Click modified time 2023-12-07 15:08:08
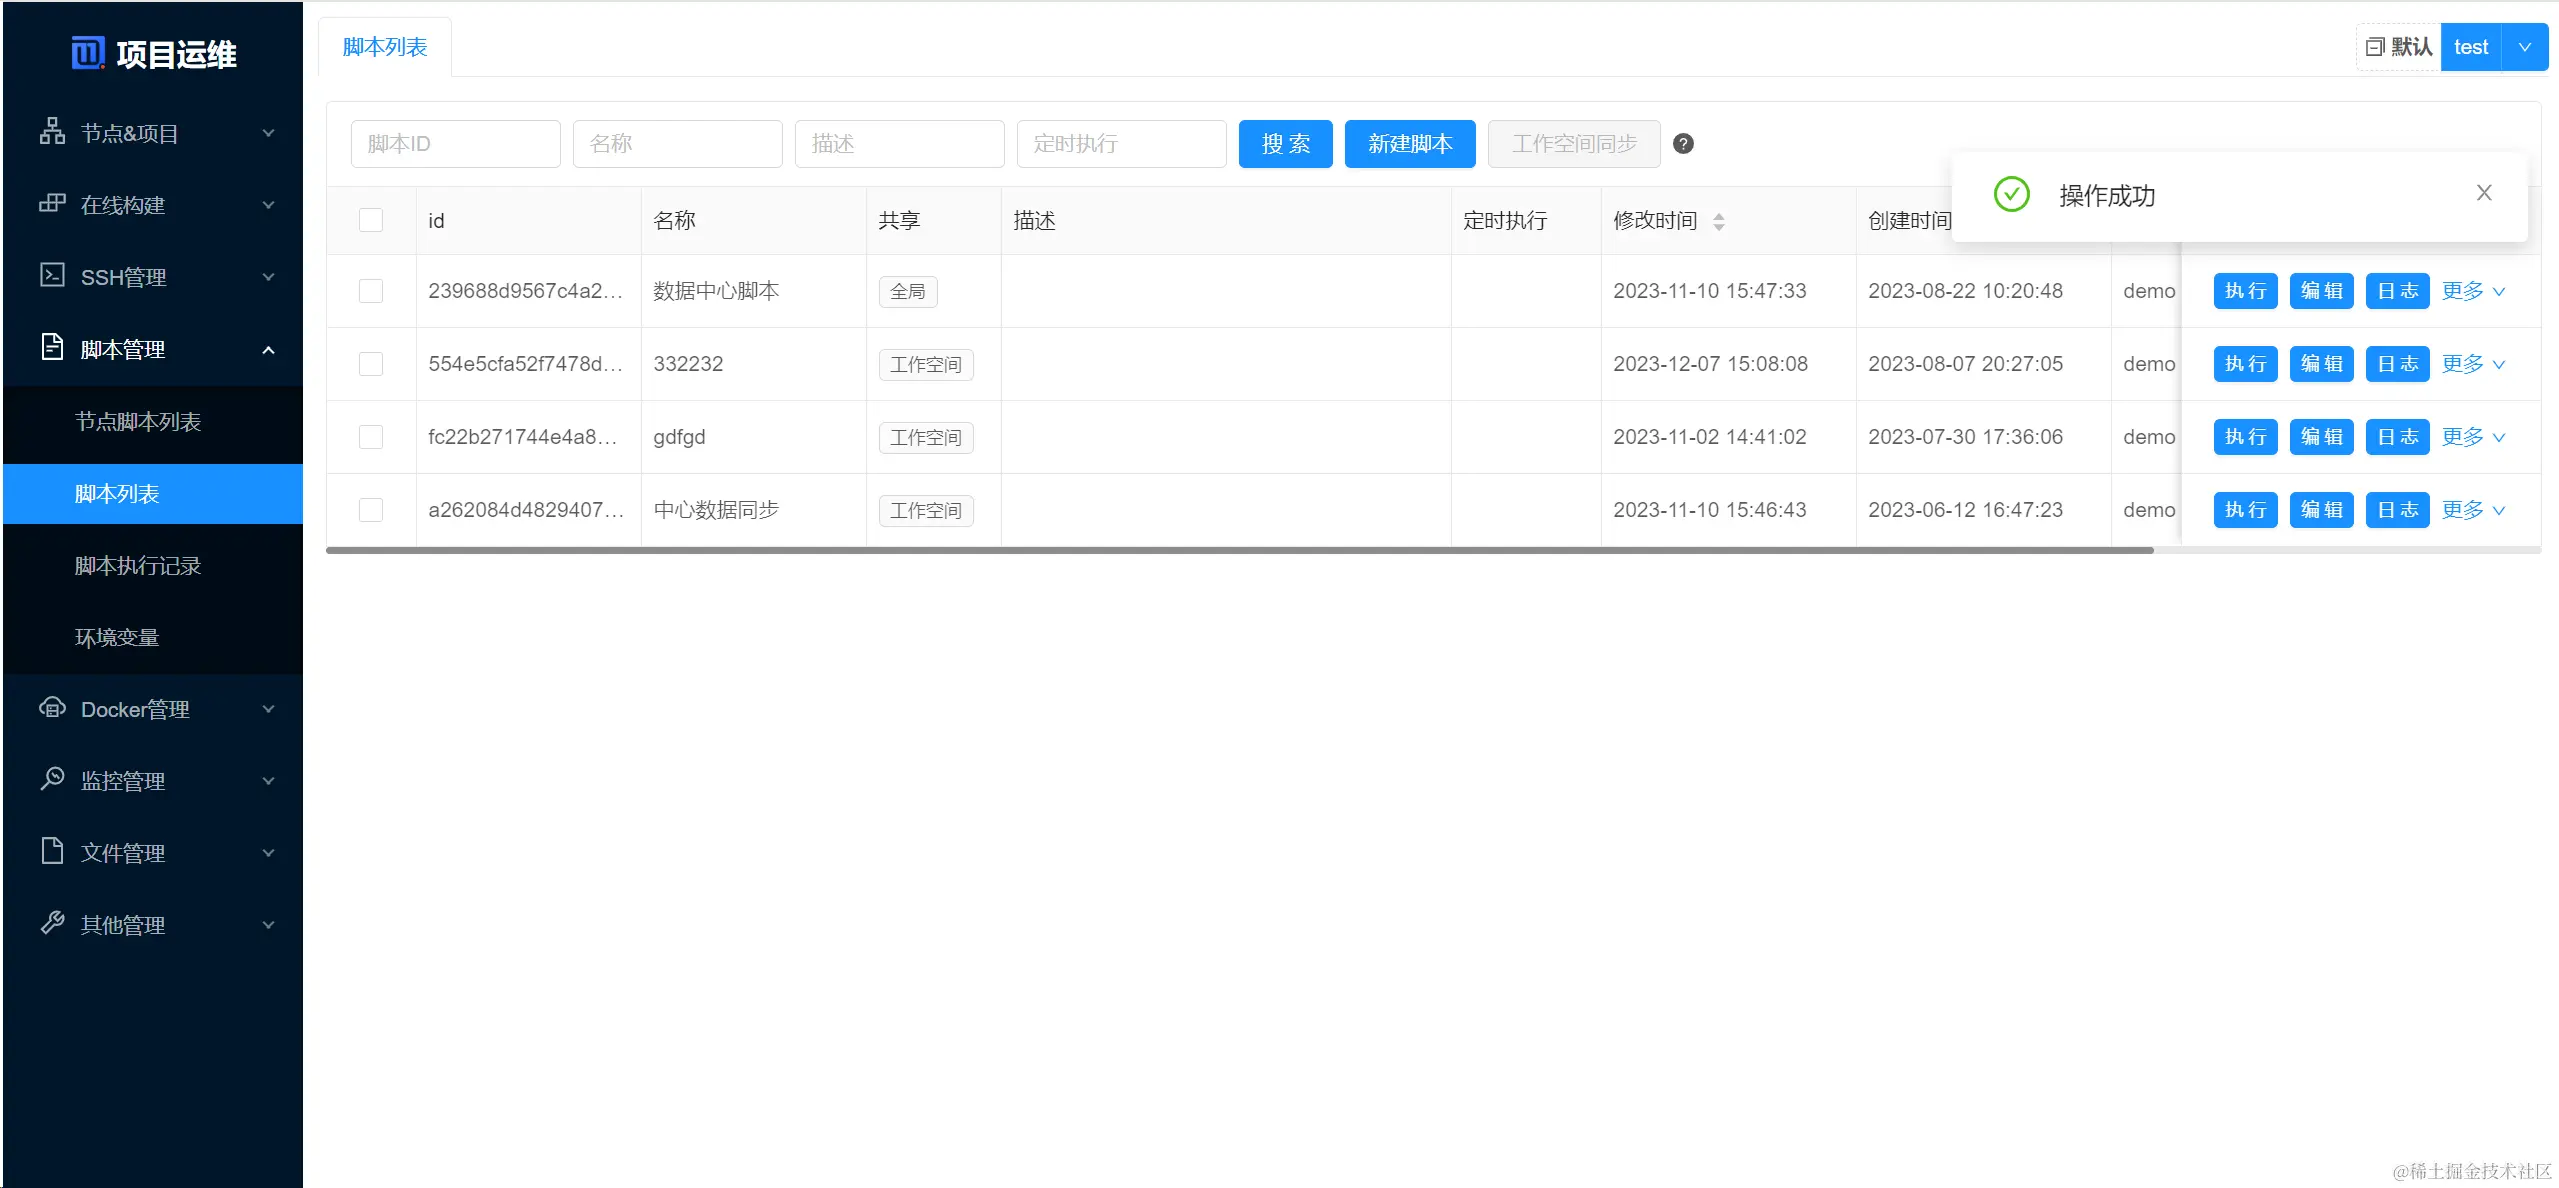2559x1188 pixels. (1710, 364)
